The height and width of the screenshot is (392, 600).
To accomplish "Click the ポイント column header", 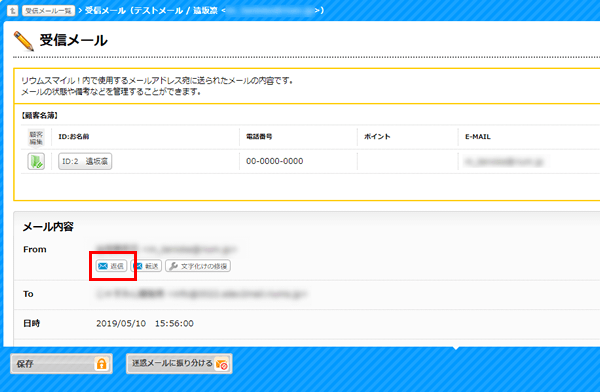I will click(377, 137).
